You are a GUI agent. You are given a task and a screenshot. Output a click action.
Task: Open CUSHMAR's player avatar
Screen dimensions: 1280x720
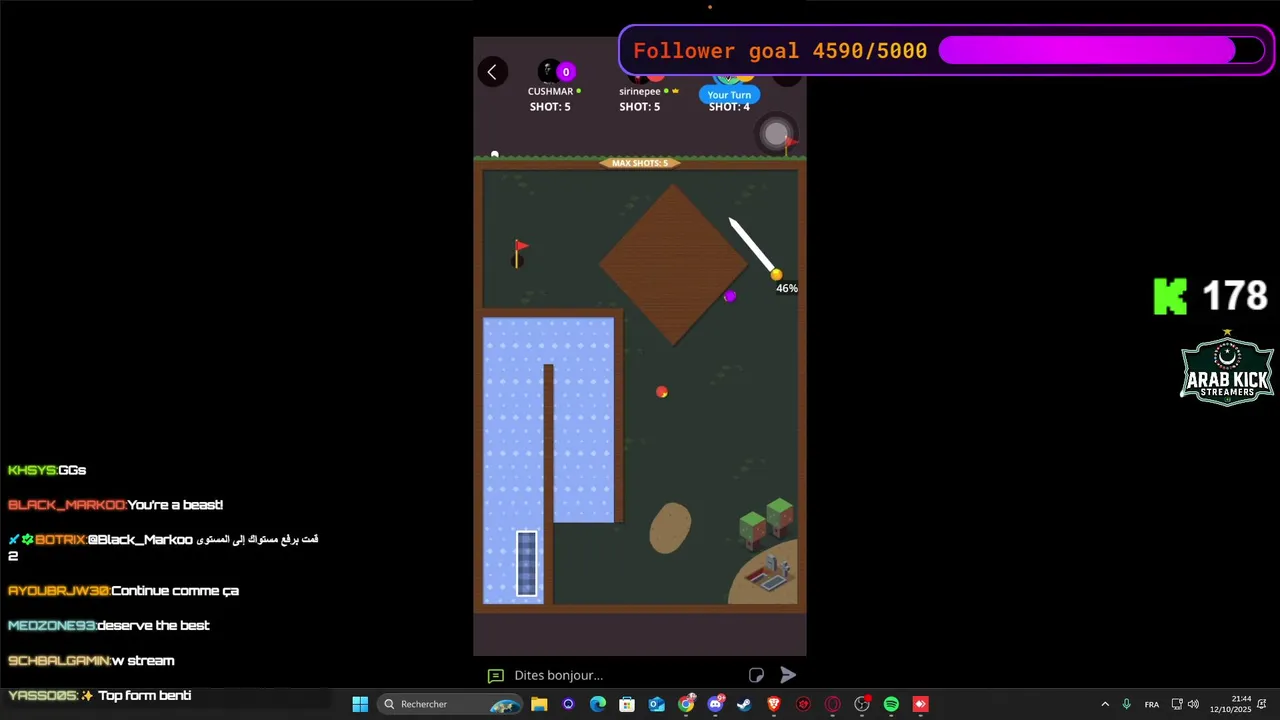[x=548, y=71]
